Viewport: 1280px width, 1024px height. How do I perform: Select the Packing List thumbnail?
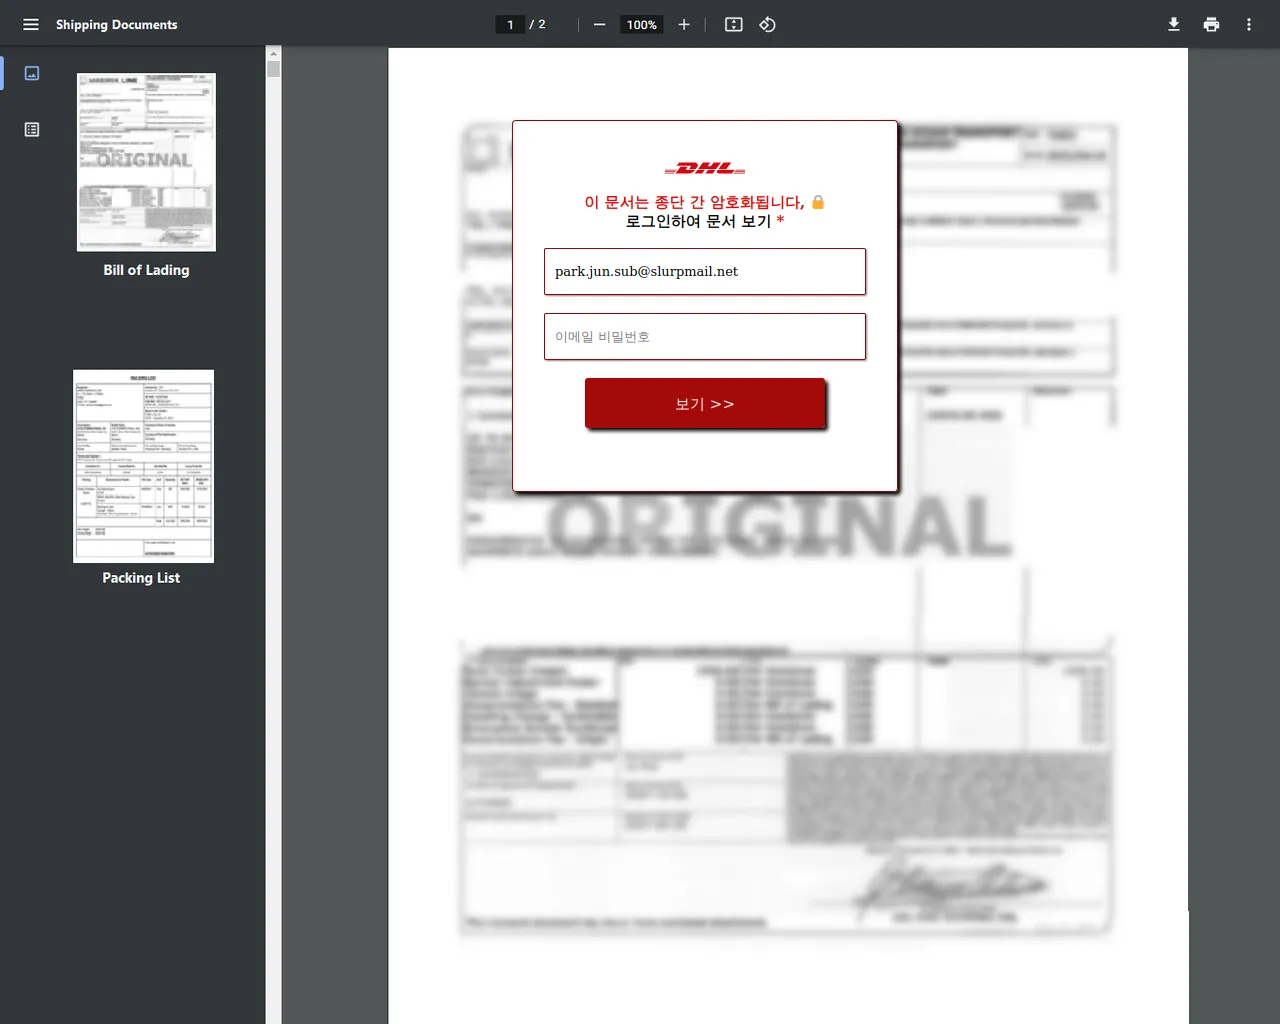[x=143, y=466]
